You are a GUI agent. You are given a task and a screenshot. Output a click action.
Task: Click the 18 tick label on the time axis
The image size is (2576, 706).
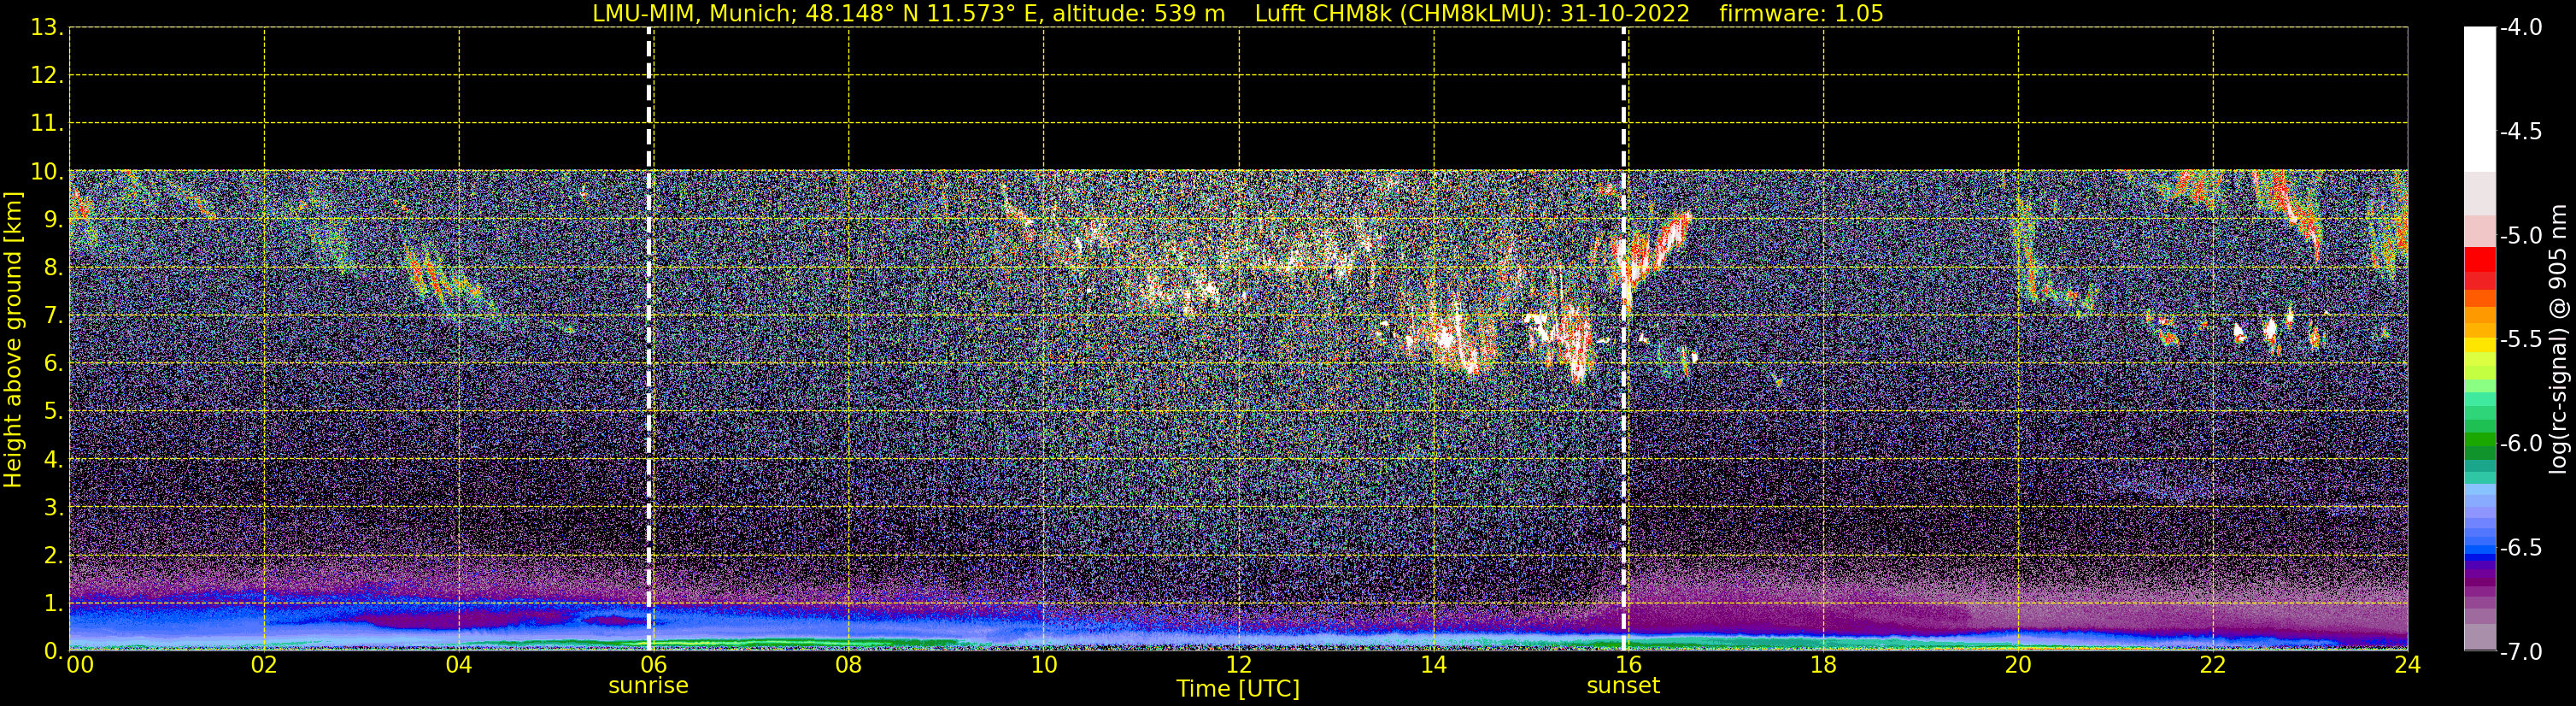pyautogui.click(x=1823, y=665)
